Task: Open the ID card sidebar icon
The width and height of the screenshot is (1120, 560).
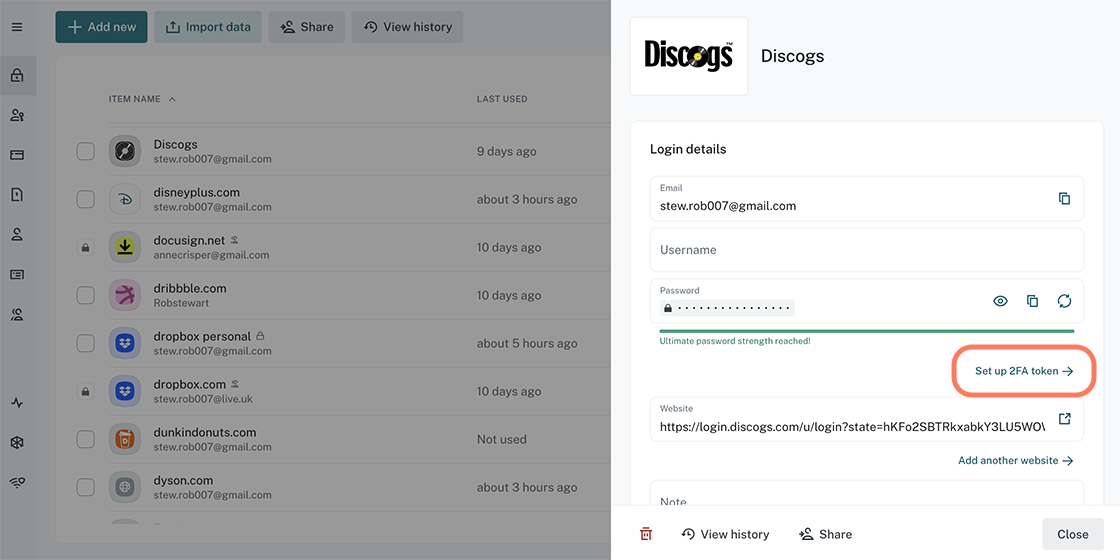Action: (17, 274)
